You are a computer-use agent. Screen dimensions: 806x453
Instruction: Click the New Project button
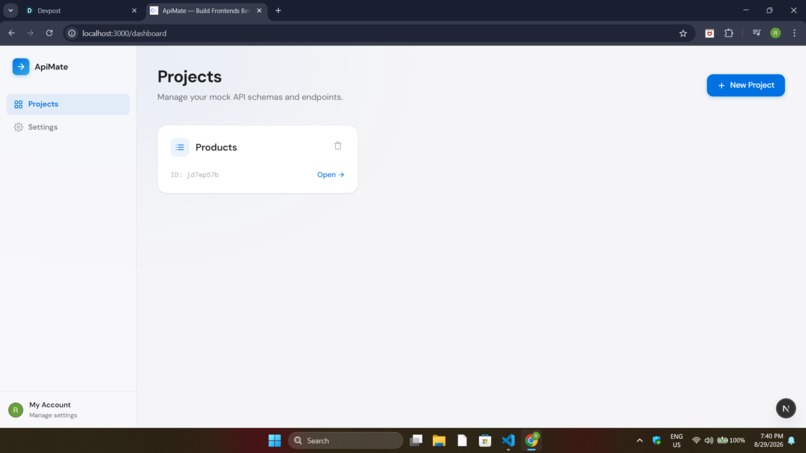click(745, 85)
